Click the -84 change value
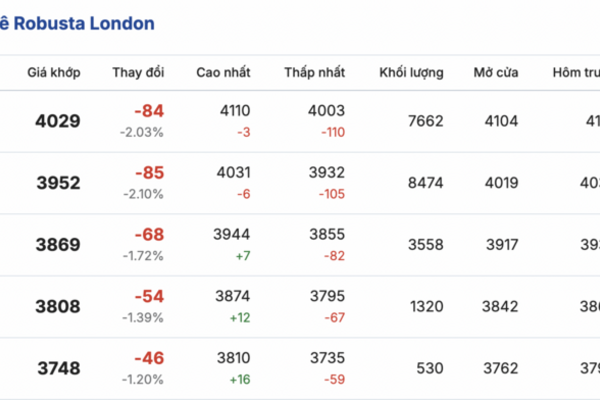The height and width of the screenshot is (400, 600). pyautogui.click(x=148, y=111)
